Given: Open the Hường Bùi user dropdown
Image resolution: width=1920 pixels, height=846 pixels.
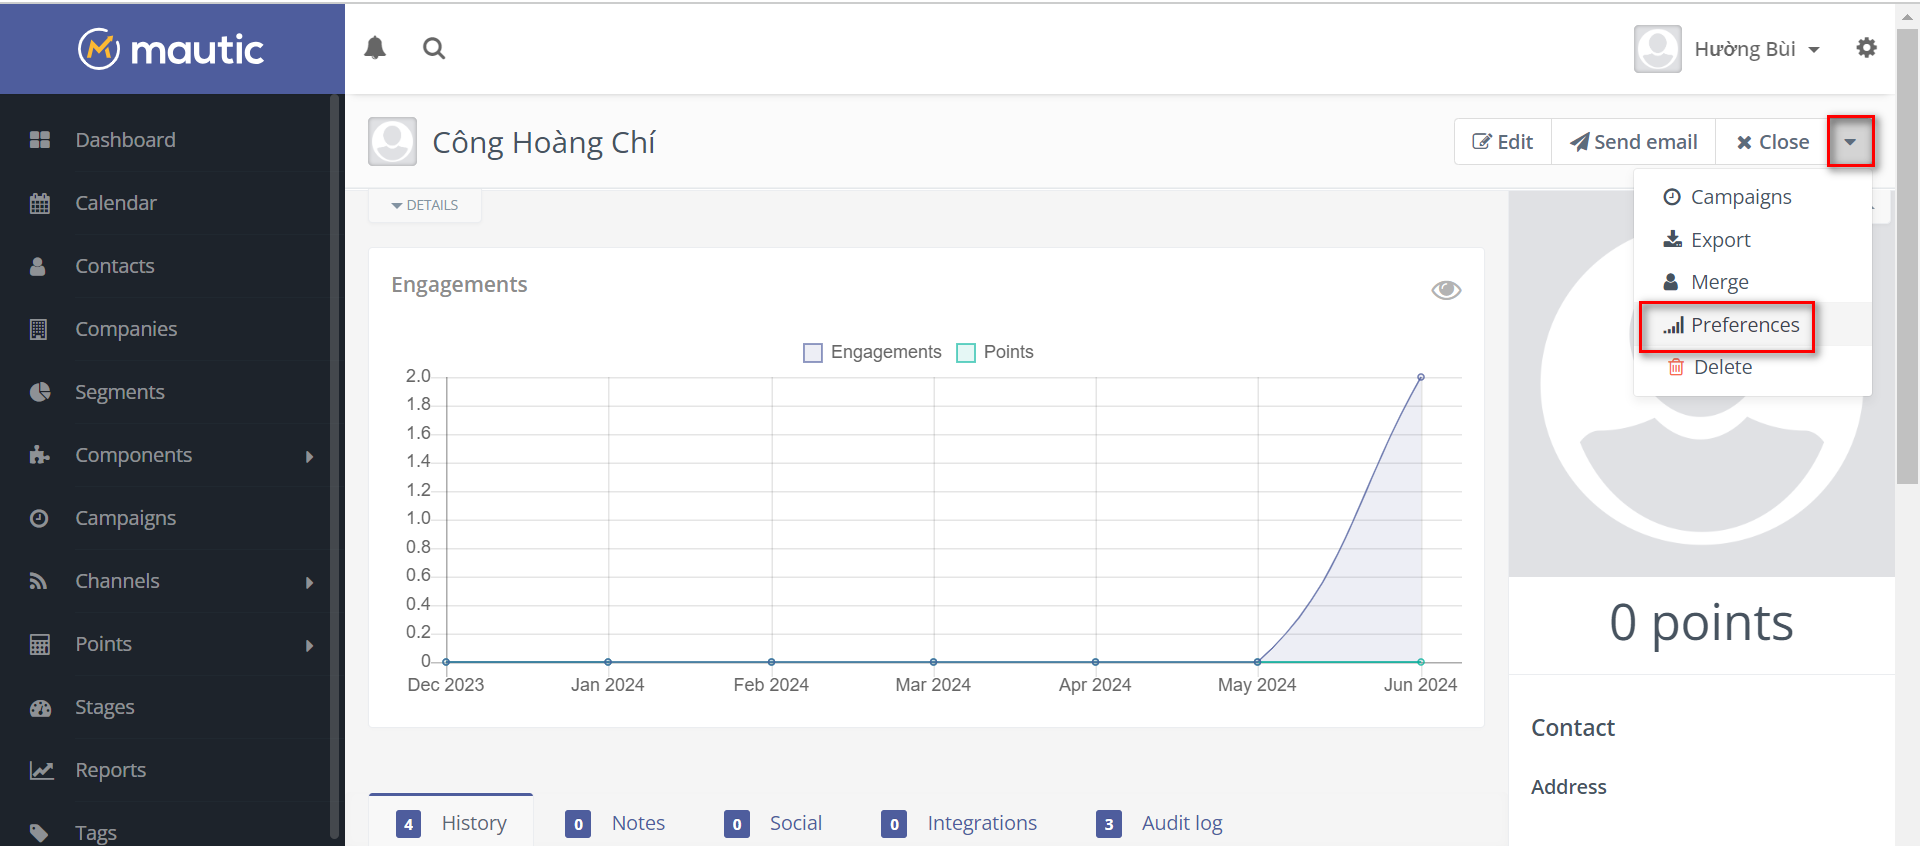Looking at the screenshot, I should (1756, 49).
